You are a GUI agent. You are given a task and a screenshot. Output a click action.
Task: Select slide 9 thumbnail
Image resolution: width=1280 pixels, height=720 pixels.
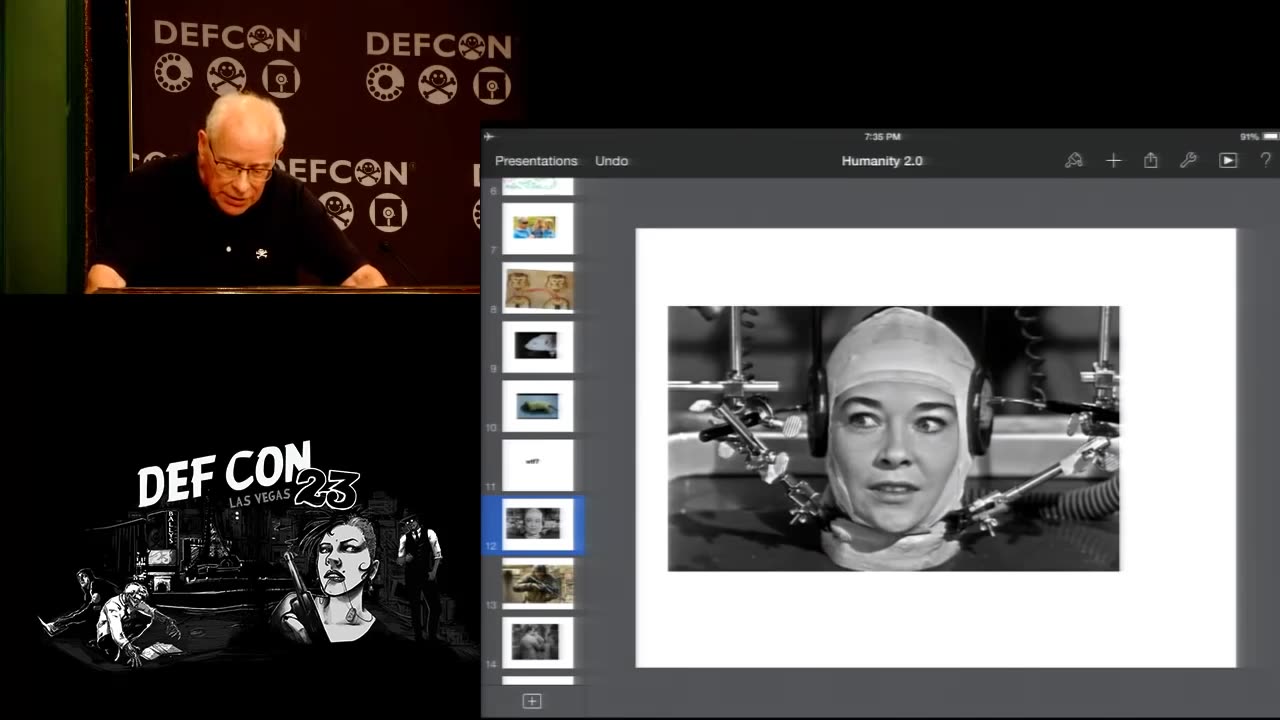point(537,346)
